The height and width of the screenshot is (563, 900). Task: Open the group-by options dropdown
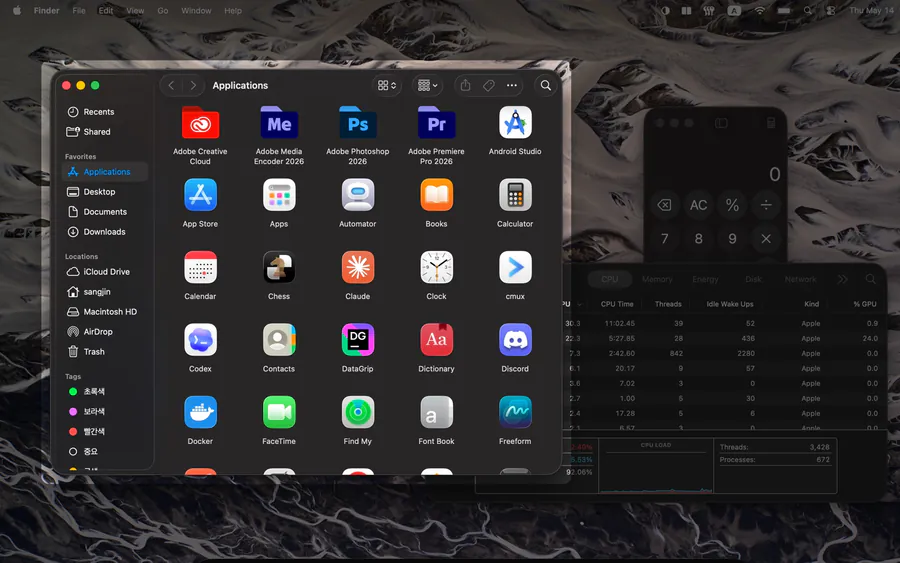pyautogui.click(x=427, y=86)
